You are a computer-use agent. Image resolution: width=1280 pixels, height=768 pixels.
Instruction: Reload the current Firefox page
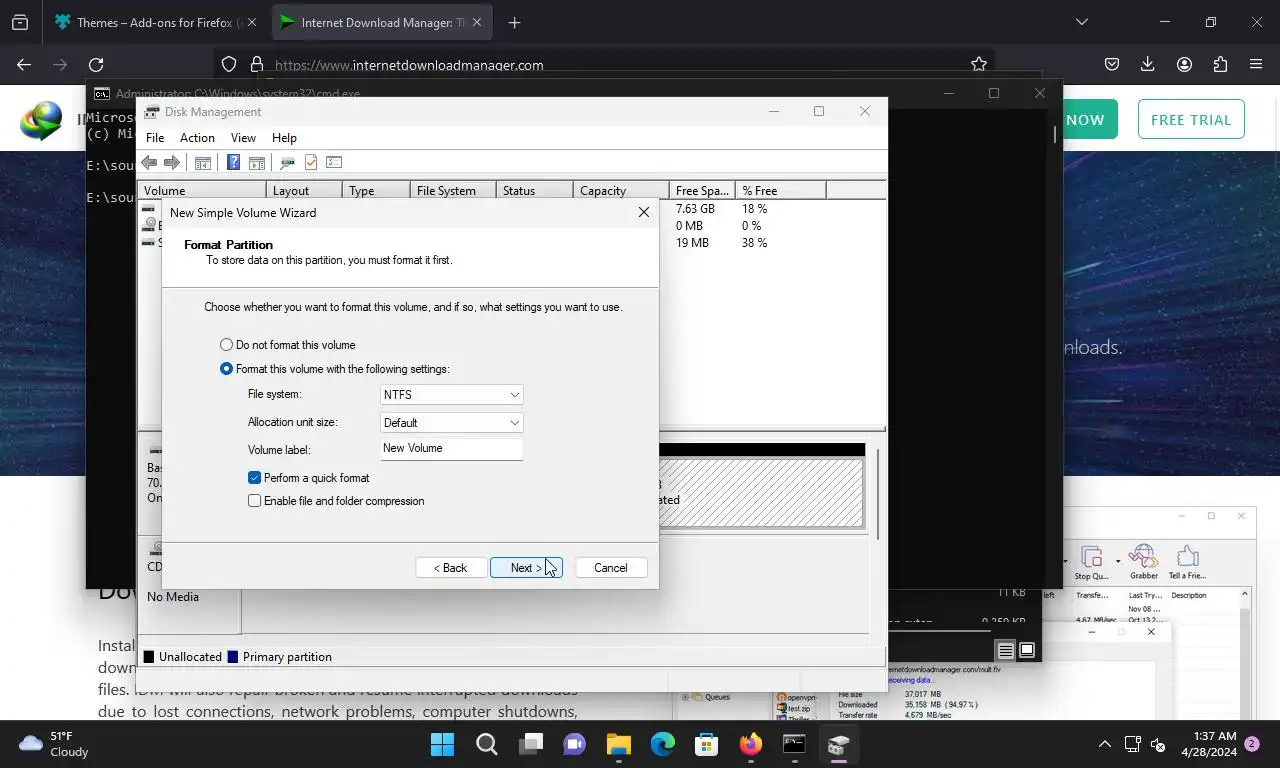96,64
